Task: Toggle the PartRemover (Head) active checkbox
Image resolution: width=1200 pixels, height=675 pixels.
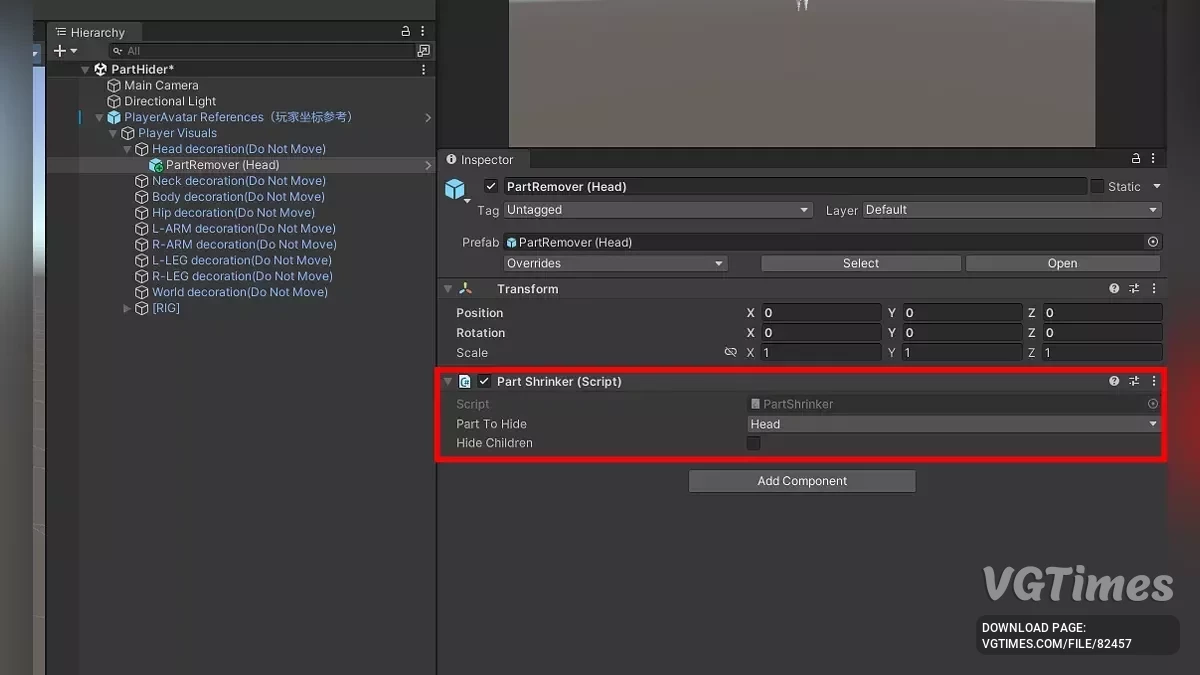Action: pyautogui.click(x=491, y=187)
